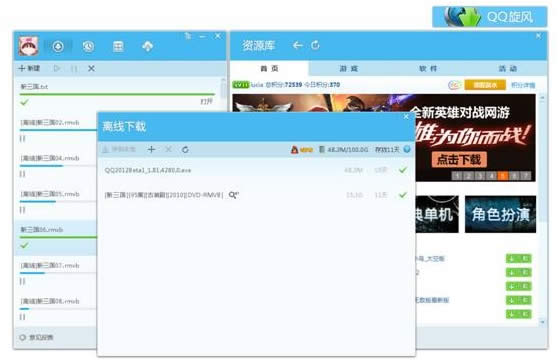Click the green check on 新三国 DVD-RMVB row
Image resolution: width=558 pixels, height=364 pixels.
403,195
